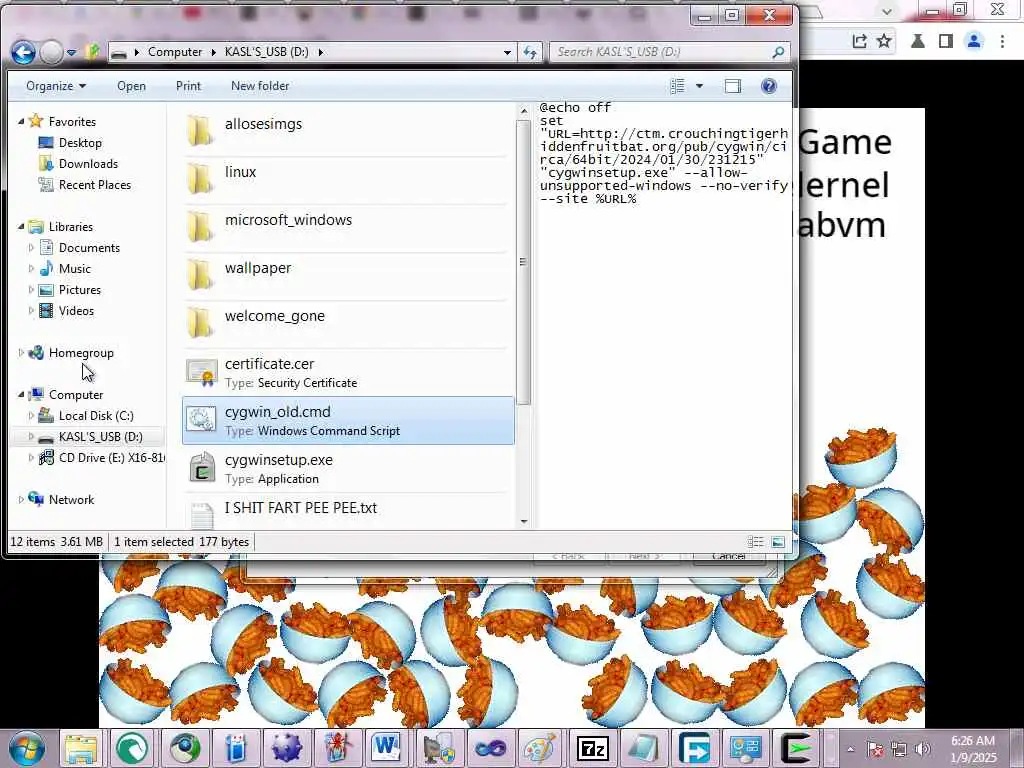
Task: Open 7-Zip from the taskbar
Action: tap(592, 748)
